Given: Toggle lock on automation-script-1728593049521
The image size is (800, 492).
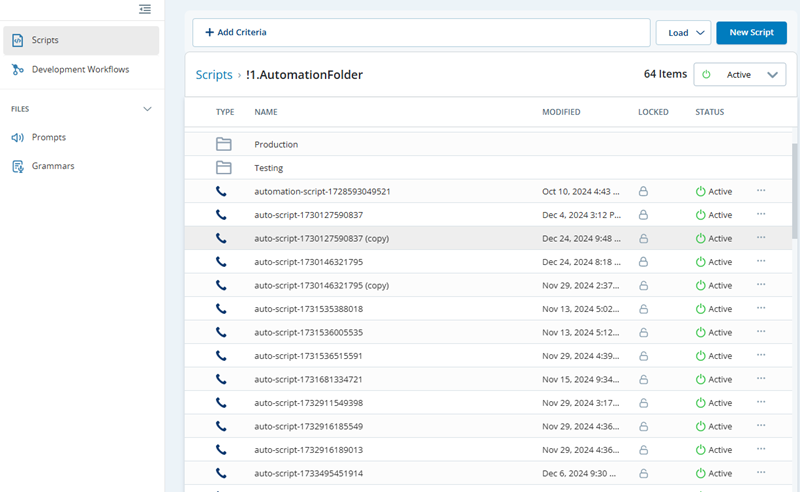Looking at the screenshot, I should tap(644, 191).
